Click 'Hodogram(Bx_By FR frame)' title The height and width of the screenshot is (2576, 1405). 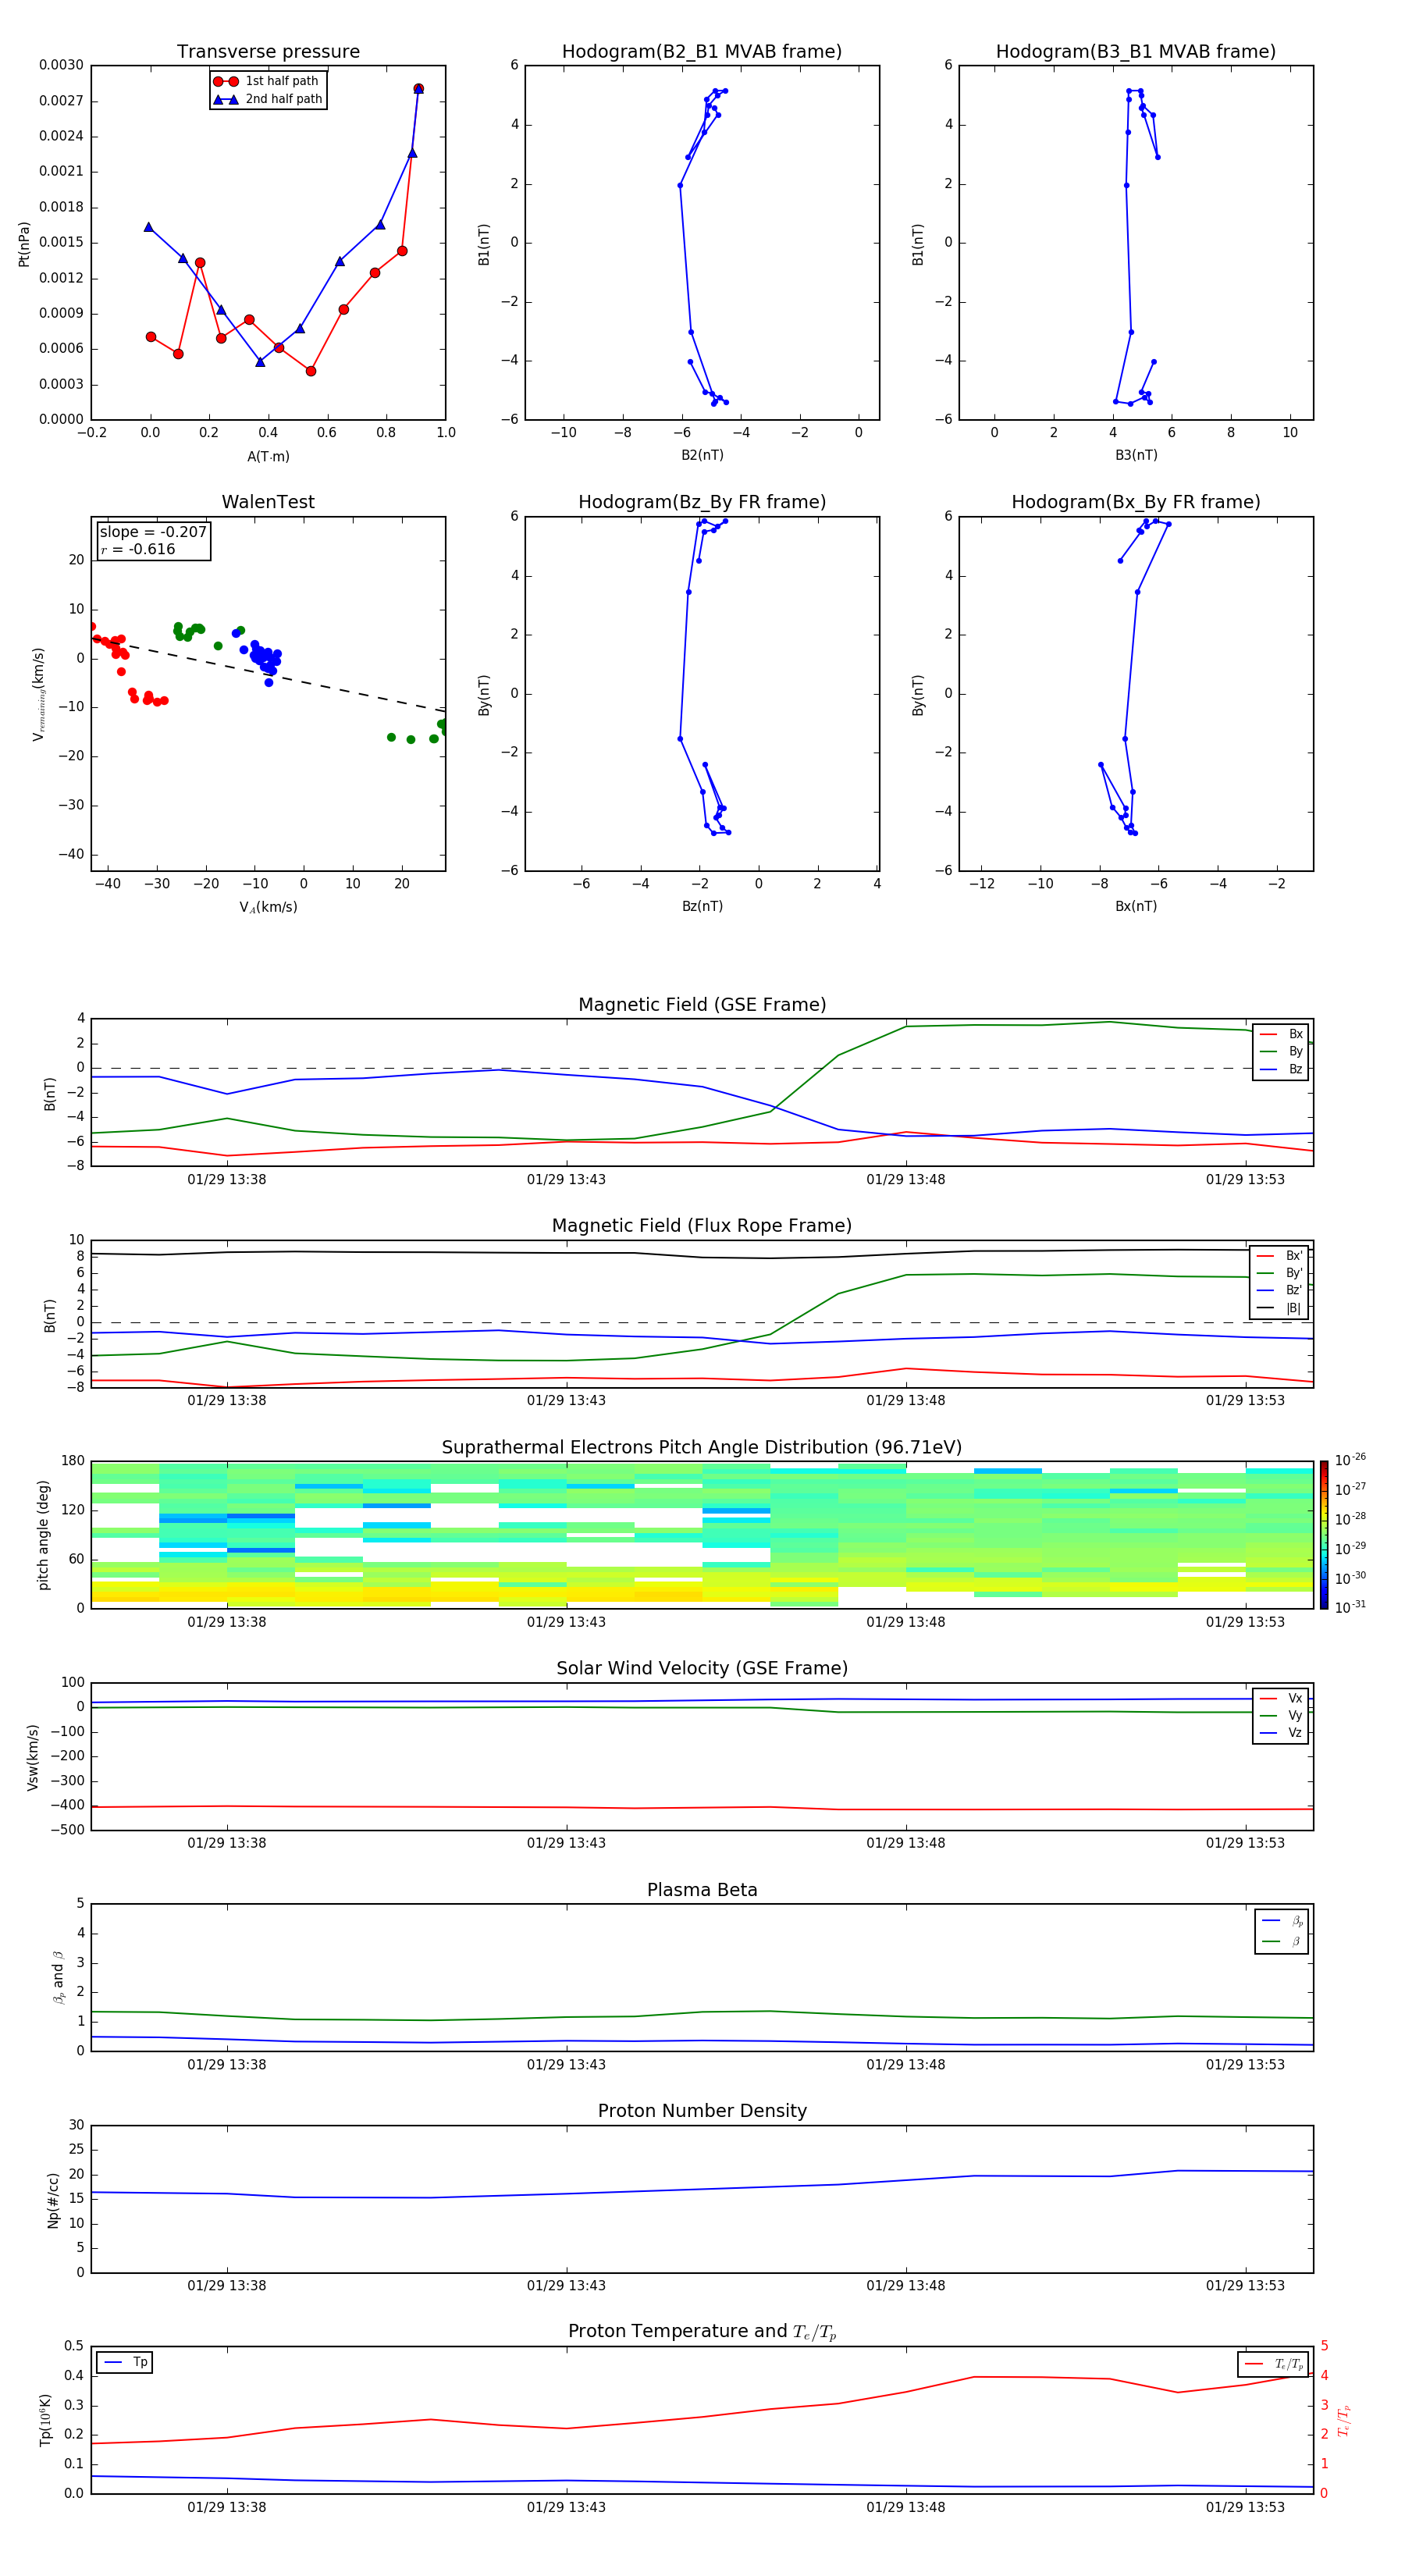pyautogui.click(x=1136, y=502)
